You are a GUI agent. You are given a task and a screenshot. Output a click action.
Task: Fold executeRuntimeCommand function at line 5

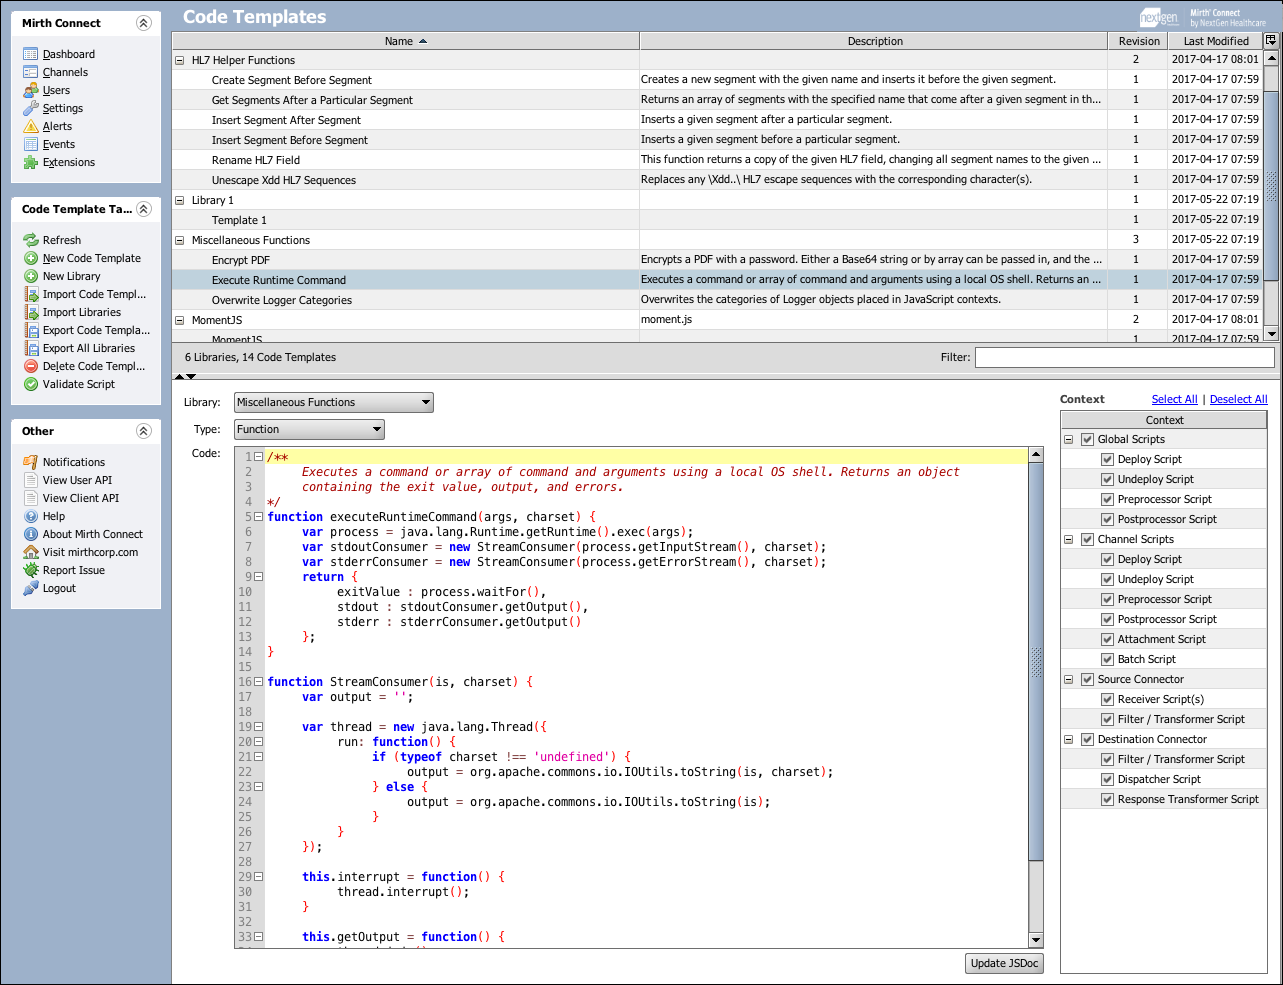click(258, 517)
